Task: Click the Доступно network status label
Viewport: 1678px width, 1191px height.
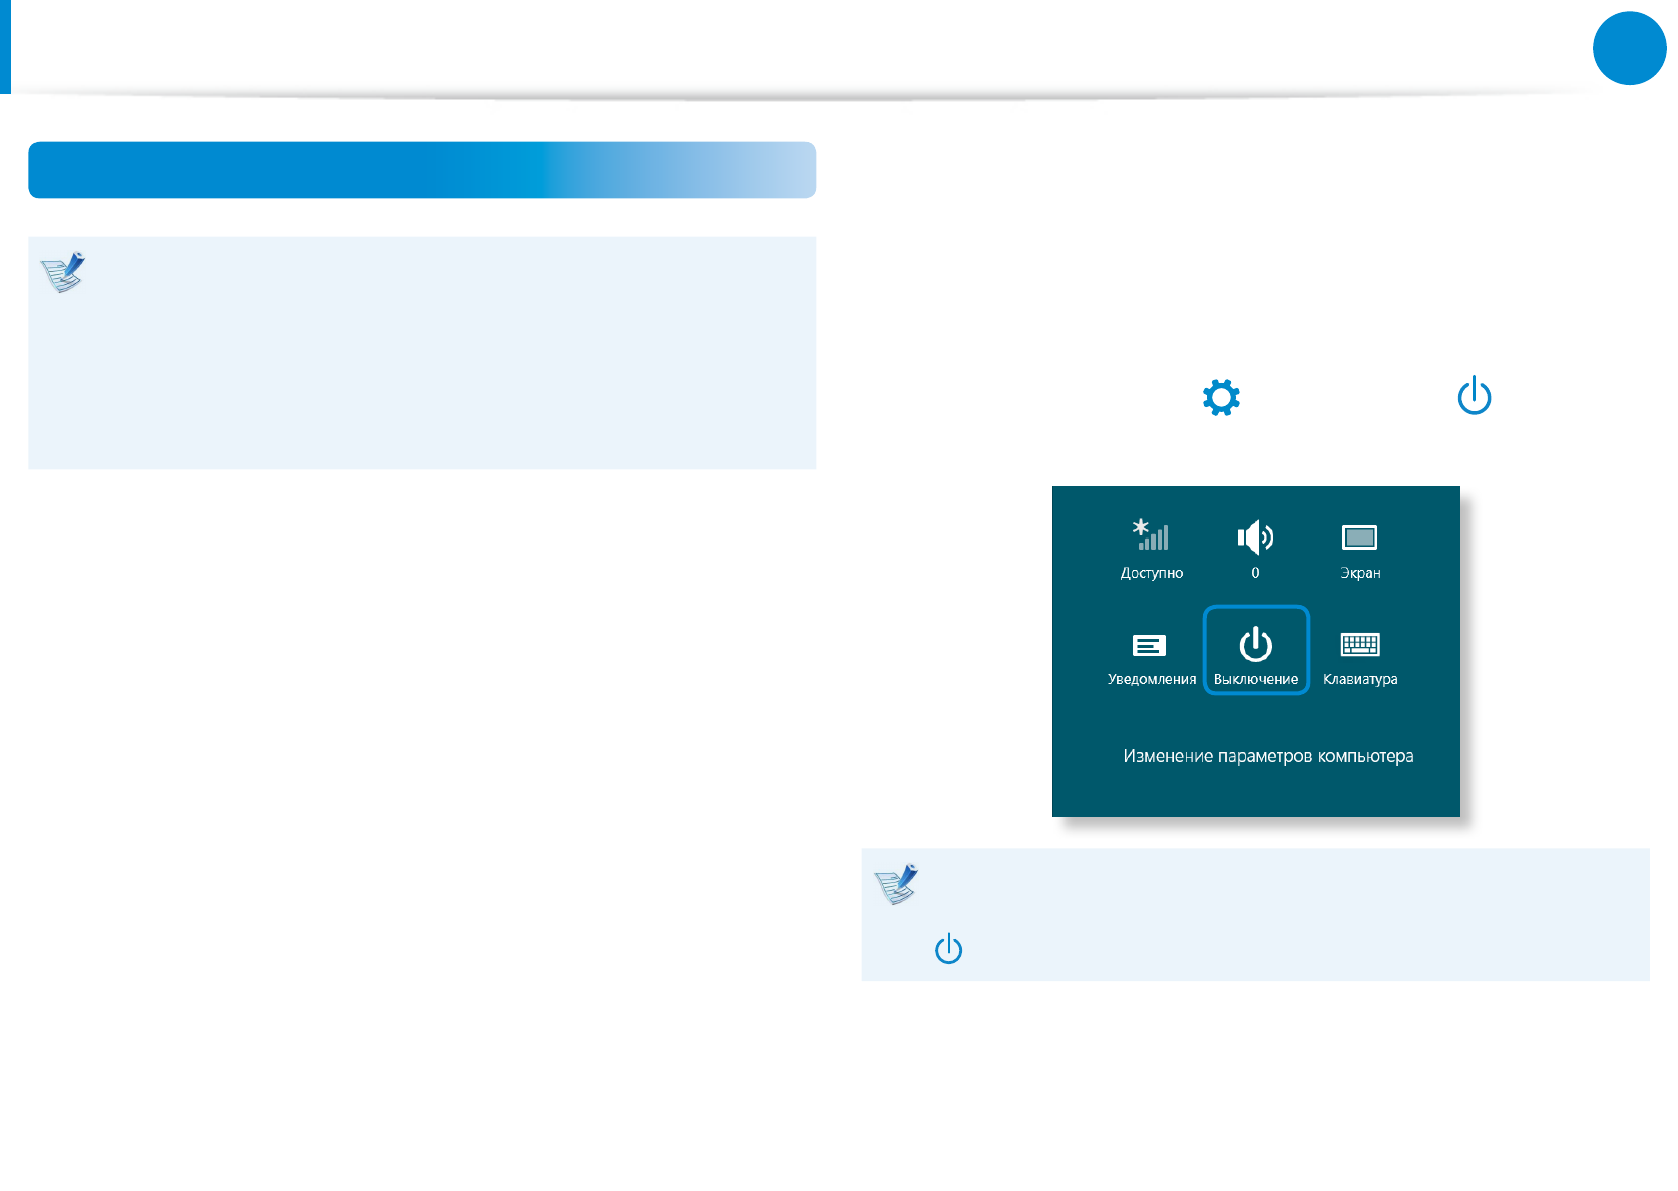Action: [1151, 573]
